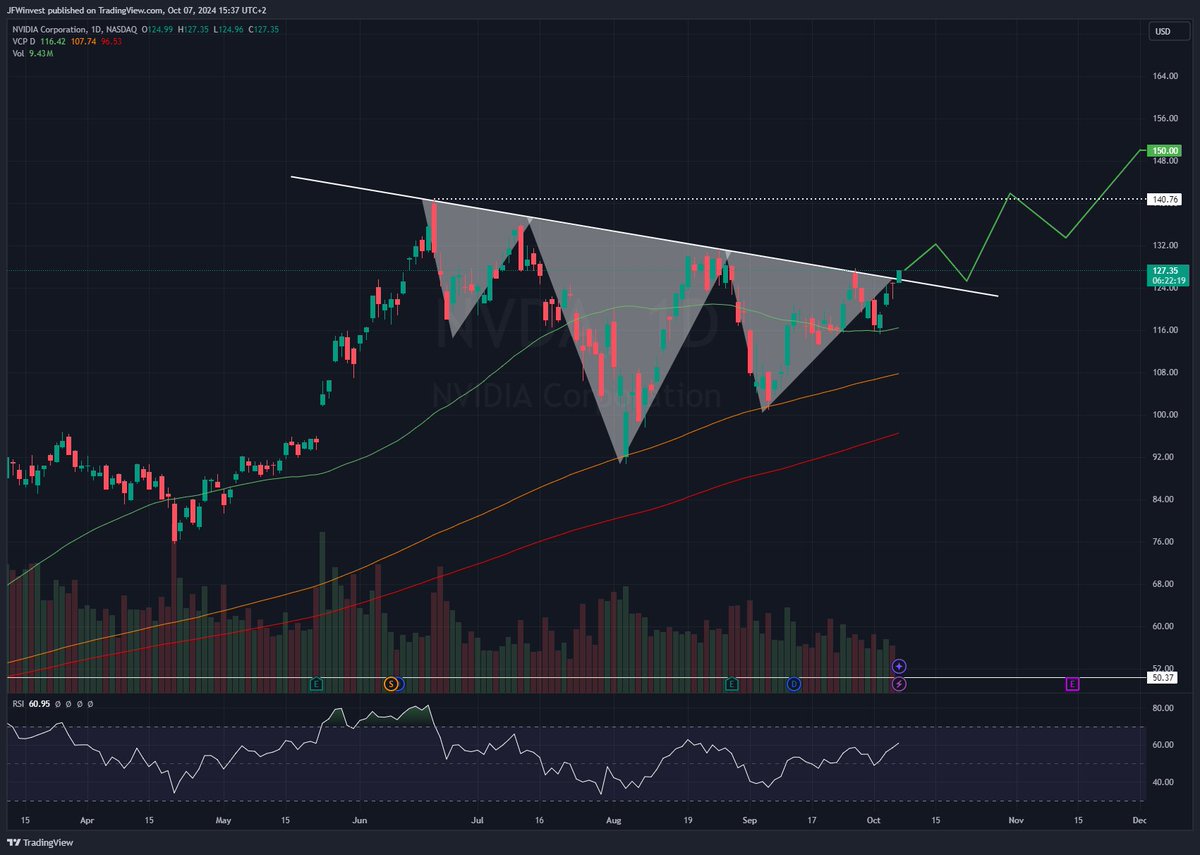Image resolution: width=1200 pixels, height=855 pixels.
Task: Open the magenta upcoming earnings E marker
Action: coord(1072,684)
